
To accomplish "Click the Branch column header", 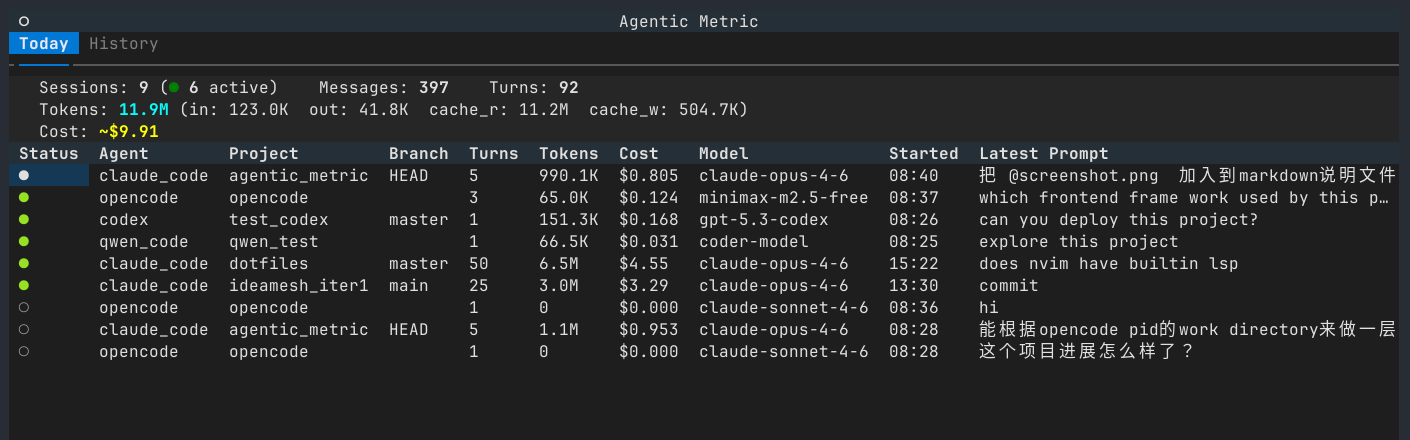I will (x=419, y=153).
